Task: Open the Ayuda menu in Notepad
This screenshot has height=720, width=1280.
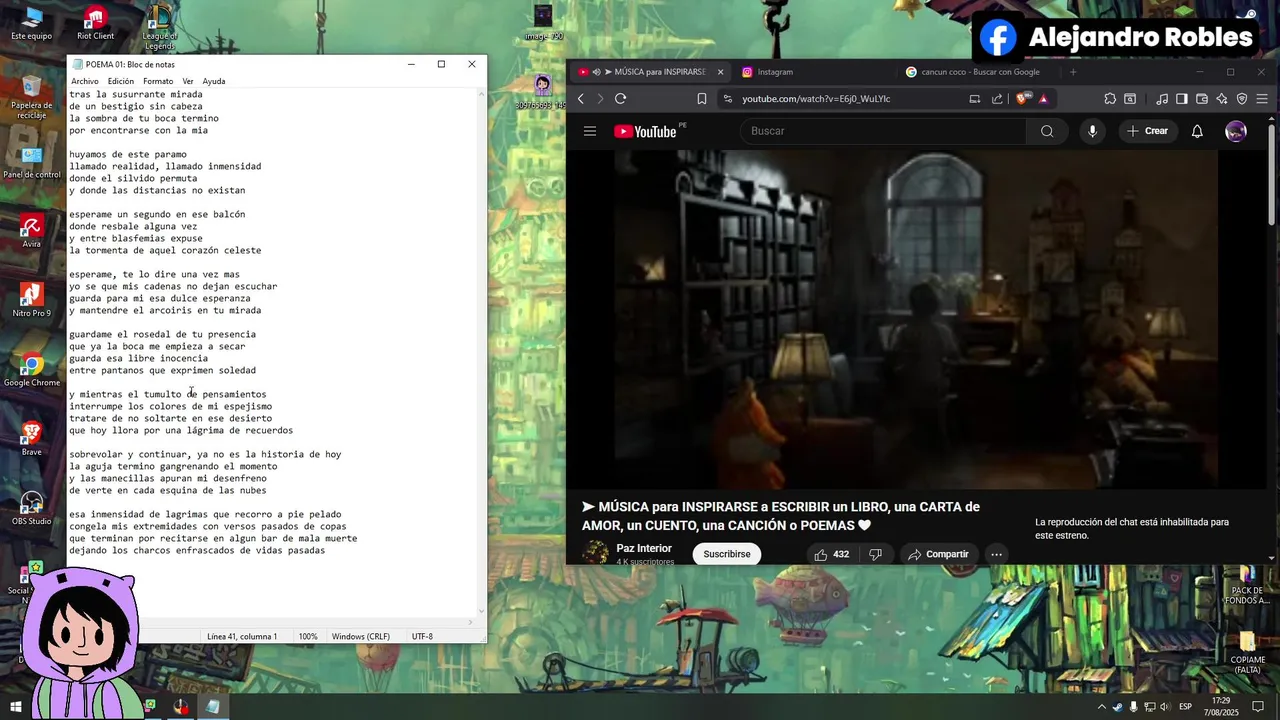Action: tap(214, 81)
